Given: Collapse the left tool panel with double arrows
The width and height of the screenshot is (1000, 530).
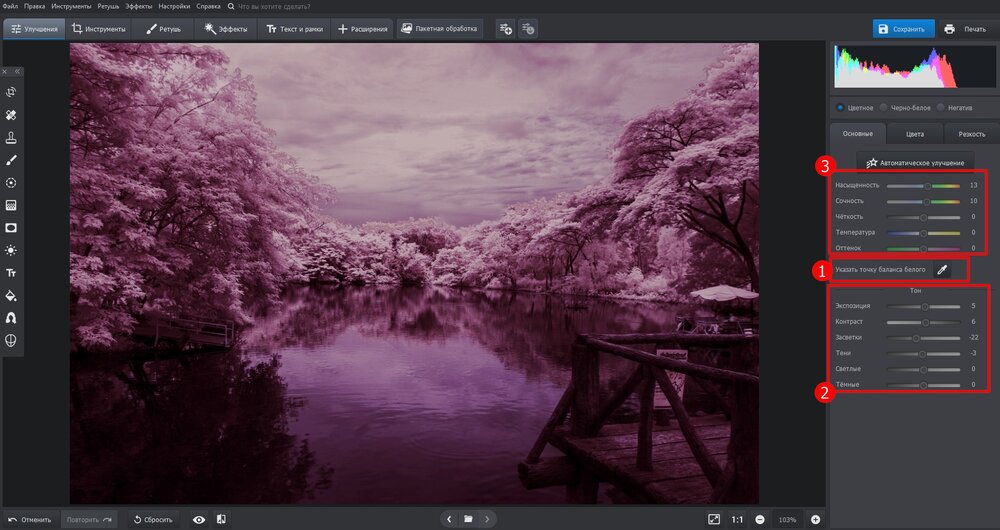Looking at the screenshot, I should pos(17,72).
